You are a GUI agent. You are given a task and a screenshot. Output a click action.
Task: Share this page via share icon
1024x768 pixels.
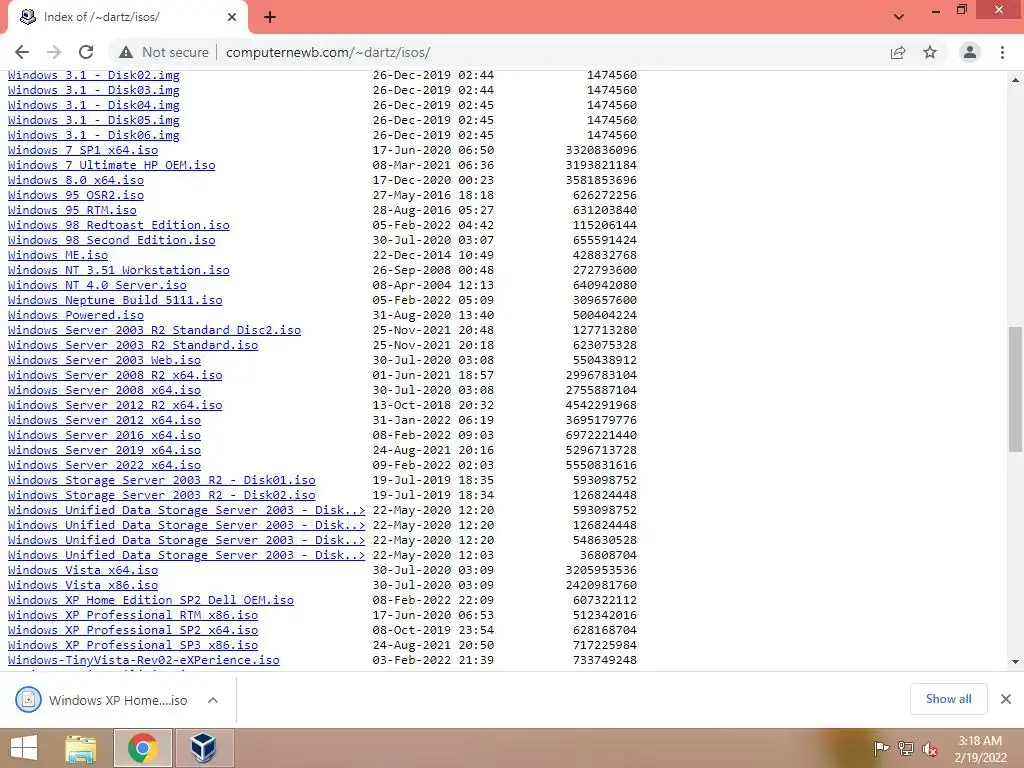click(898, 52)
